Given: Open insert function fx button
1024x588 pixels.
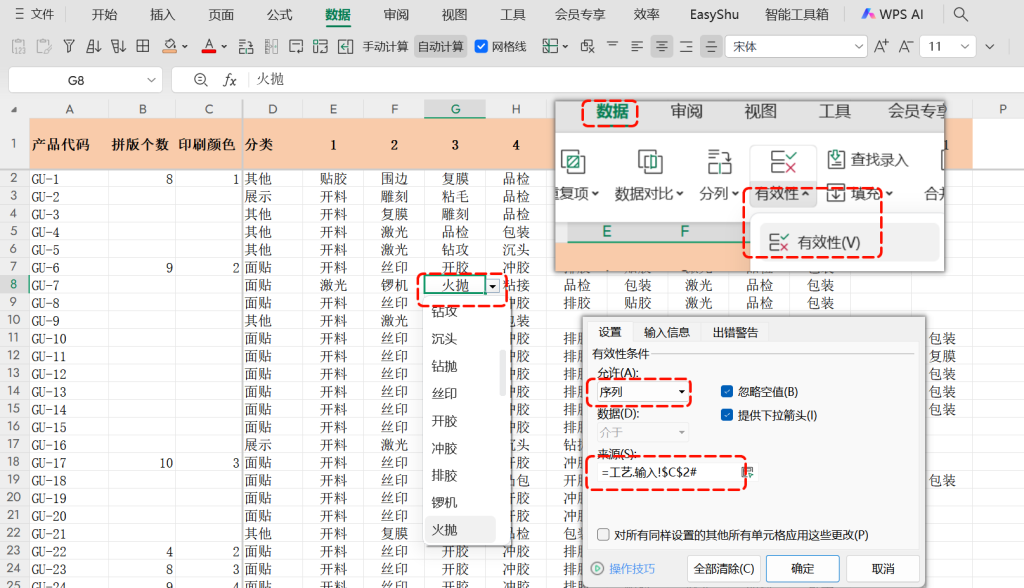Looking at the screenshot, I should point(229,80).
